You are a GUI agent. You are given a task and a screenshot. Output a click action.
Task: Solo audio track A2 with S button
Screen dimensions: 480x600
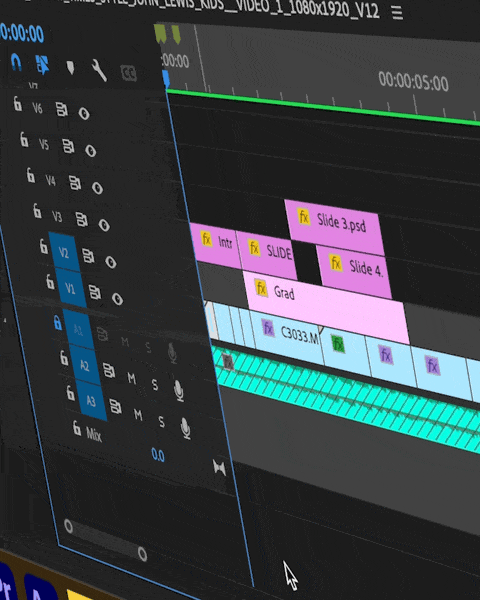(x=155, y=385)
